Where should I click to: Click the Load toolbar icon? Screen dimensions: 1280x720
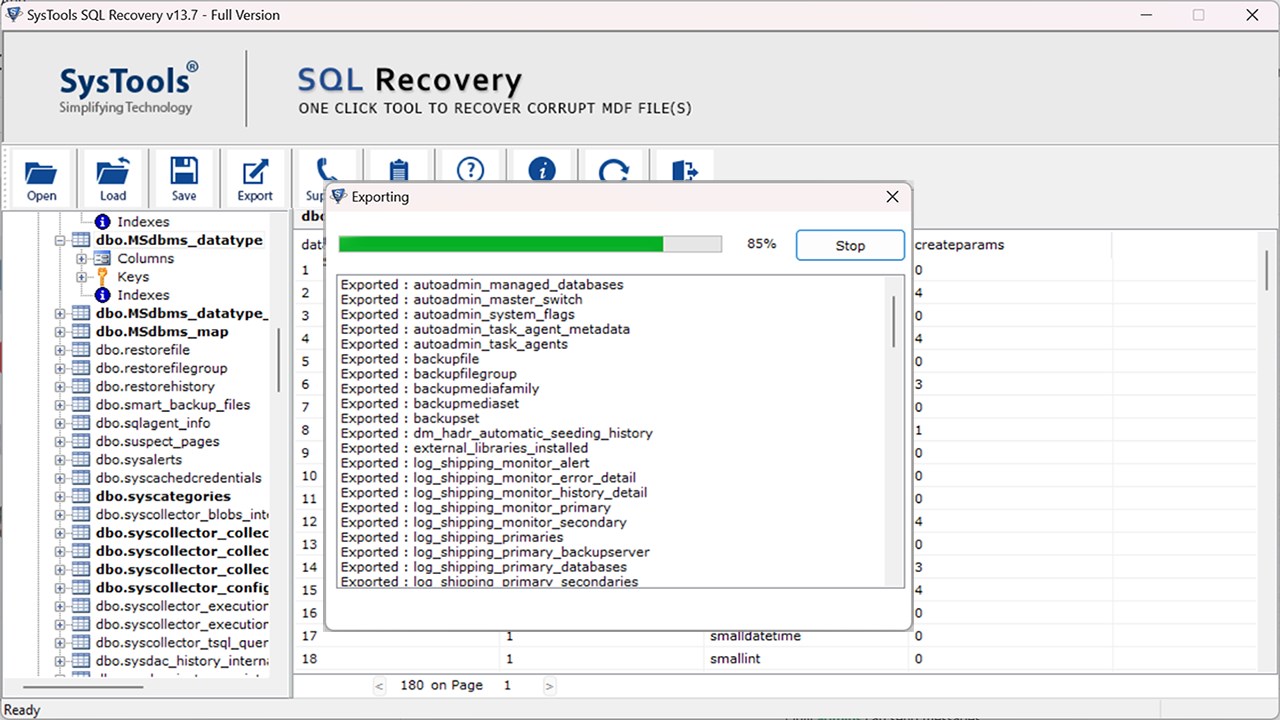click(113, 179)
